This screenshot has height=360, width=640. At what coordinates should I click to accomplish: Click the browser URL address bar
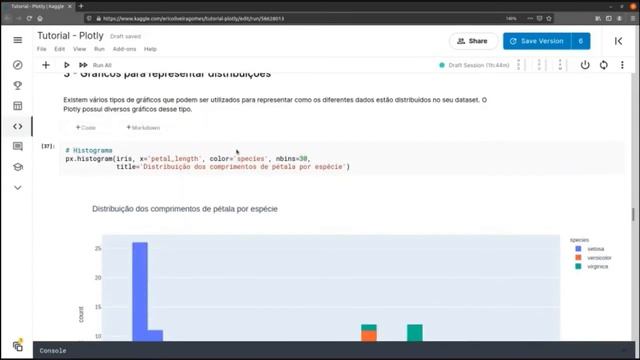[x=302, y=18]
